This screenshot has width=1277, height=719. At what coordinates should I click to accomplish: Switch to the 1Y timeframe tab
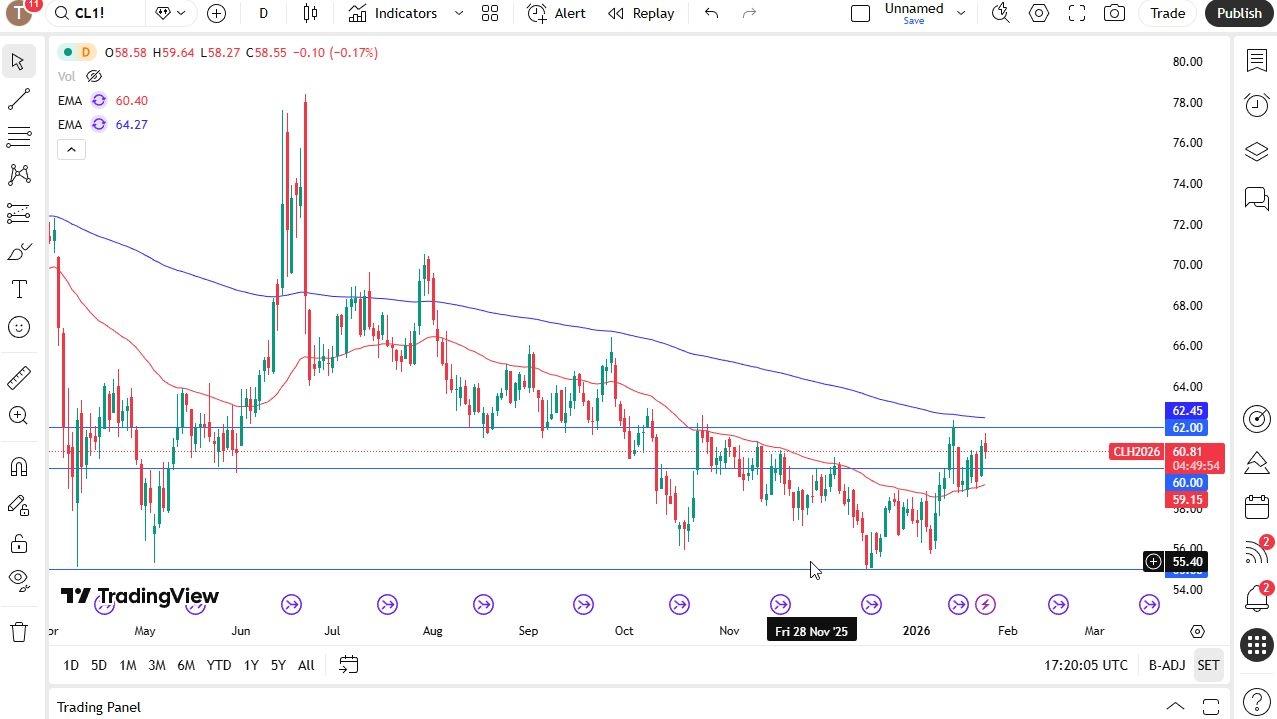tap(250, 665)
